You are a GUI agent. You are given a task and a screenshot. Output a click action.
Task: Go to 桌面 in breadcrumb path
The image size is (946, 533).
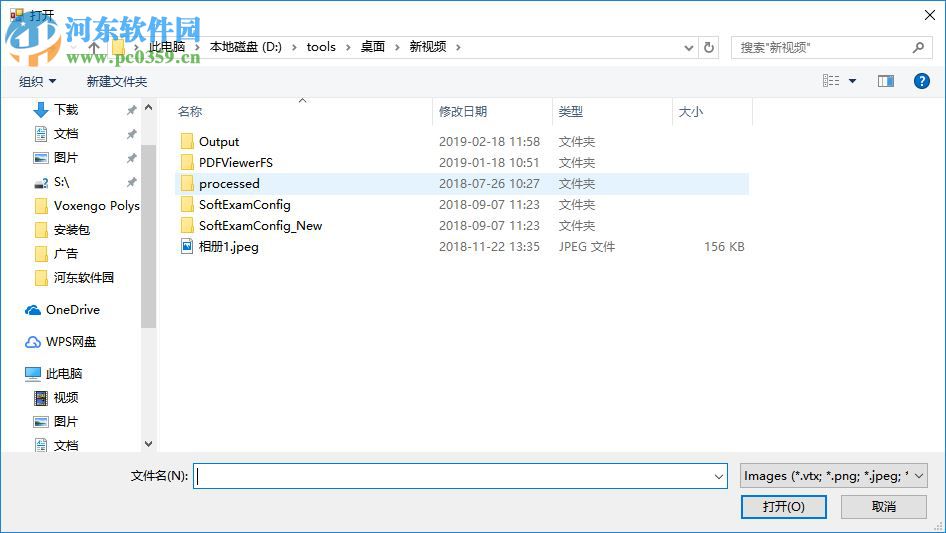[x=373, y=47]
